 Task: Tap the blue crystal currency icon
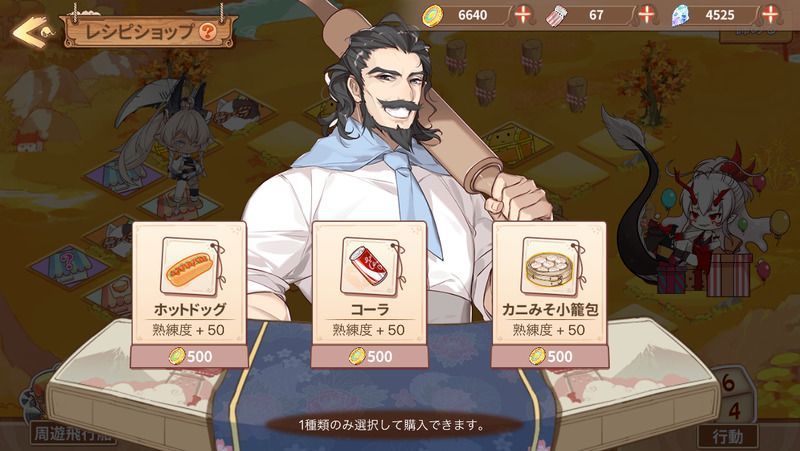[680, 16]
